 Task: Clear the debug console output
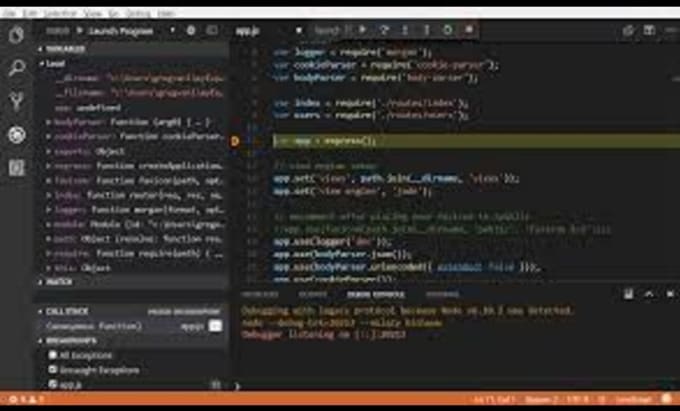[628, 294]
